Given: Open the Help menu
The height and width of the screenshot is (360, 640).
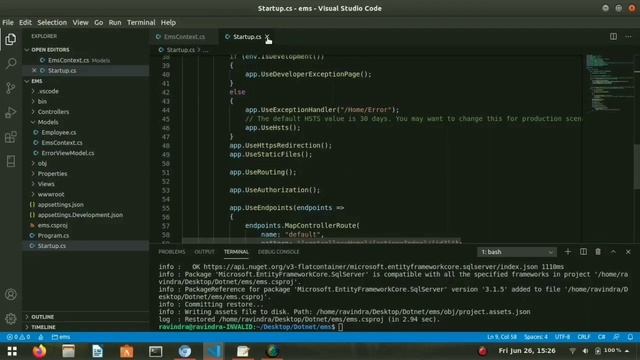Looking at the screenshot, I should point(168,22).
